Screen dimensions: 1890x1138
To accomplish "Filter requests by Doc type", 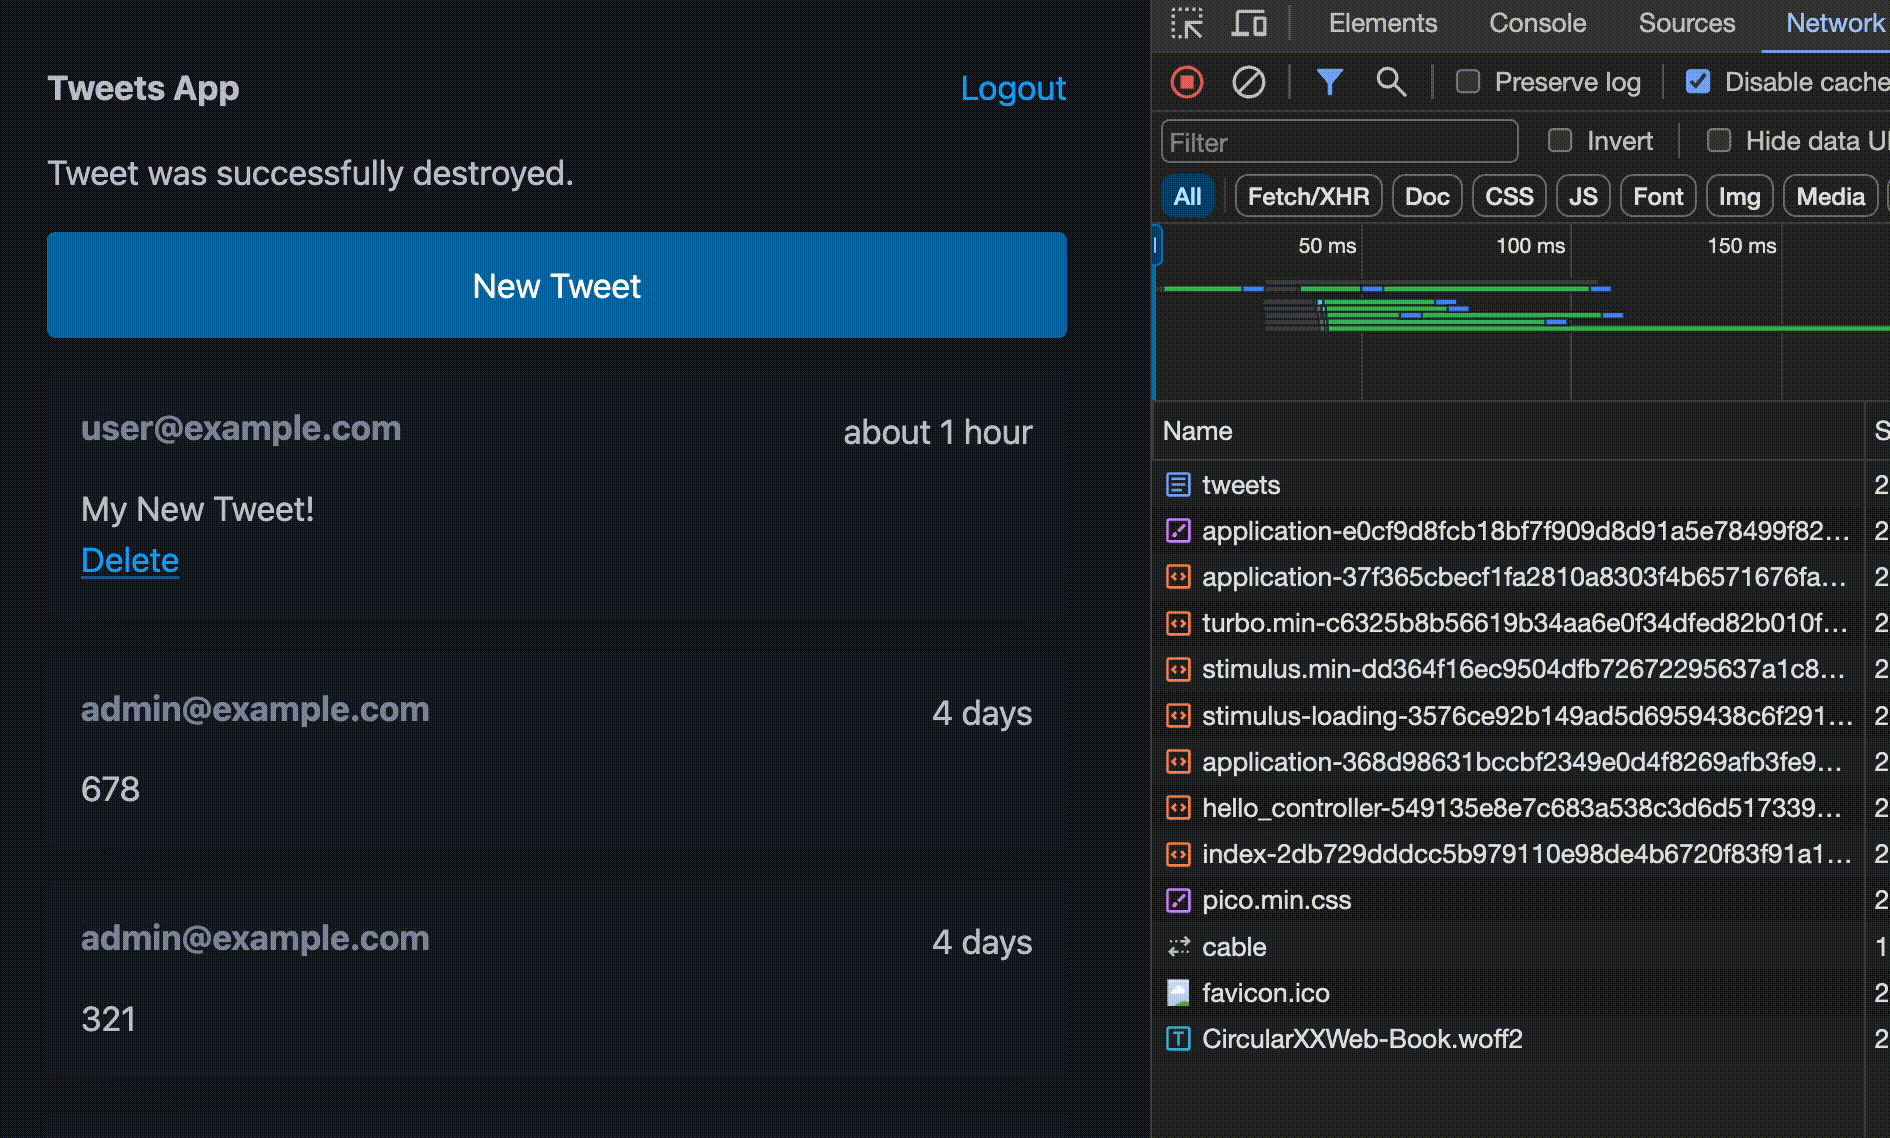I will (1427, 196).
